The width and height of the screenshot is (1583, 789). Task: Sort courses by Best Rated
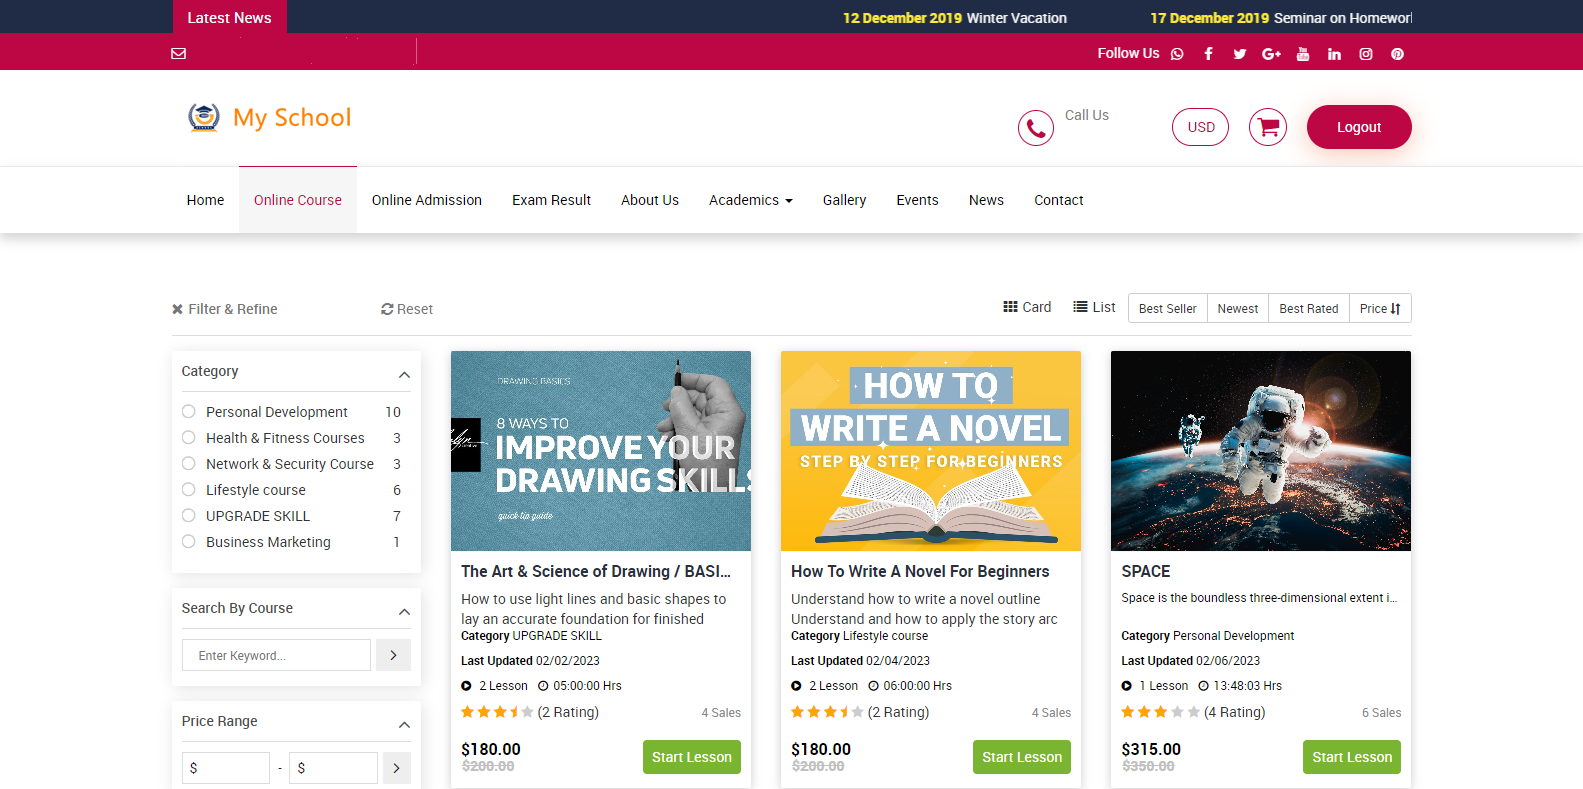point(1308,308)
